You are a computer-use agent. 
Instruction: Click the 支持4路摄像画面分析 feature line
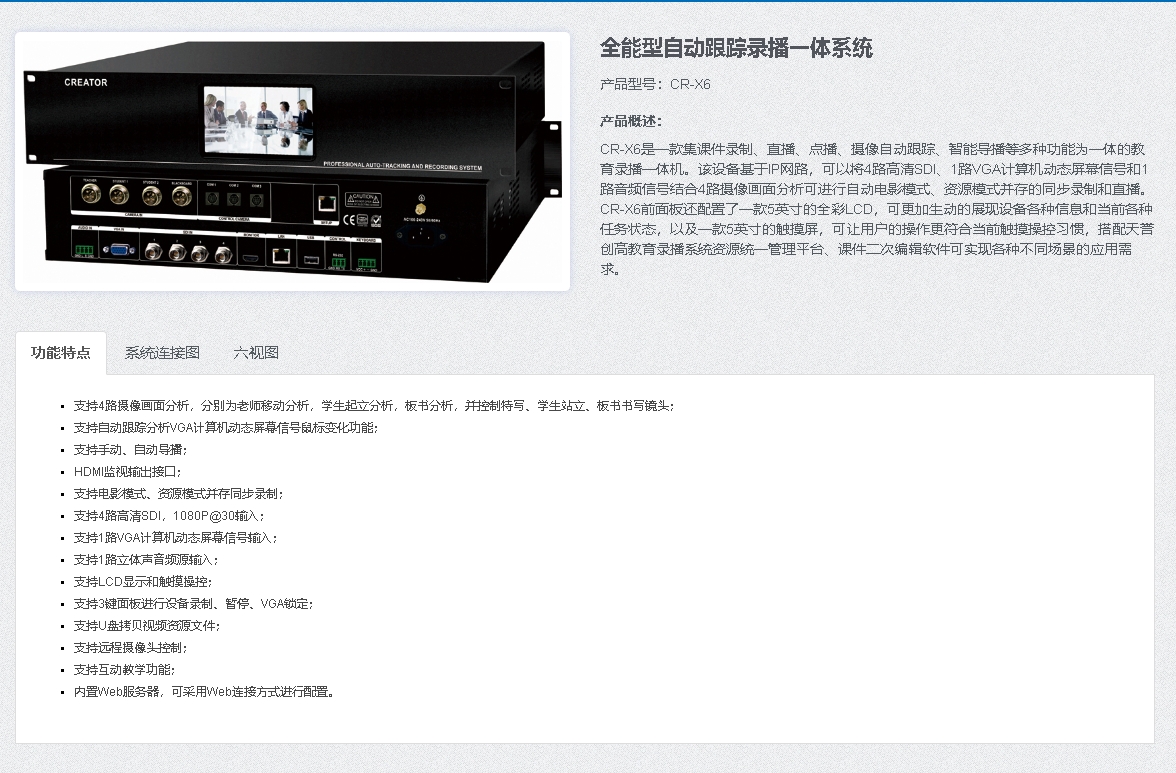click(x=374, y=406)
